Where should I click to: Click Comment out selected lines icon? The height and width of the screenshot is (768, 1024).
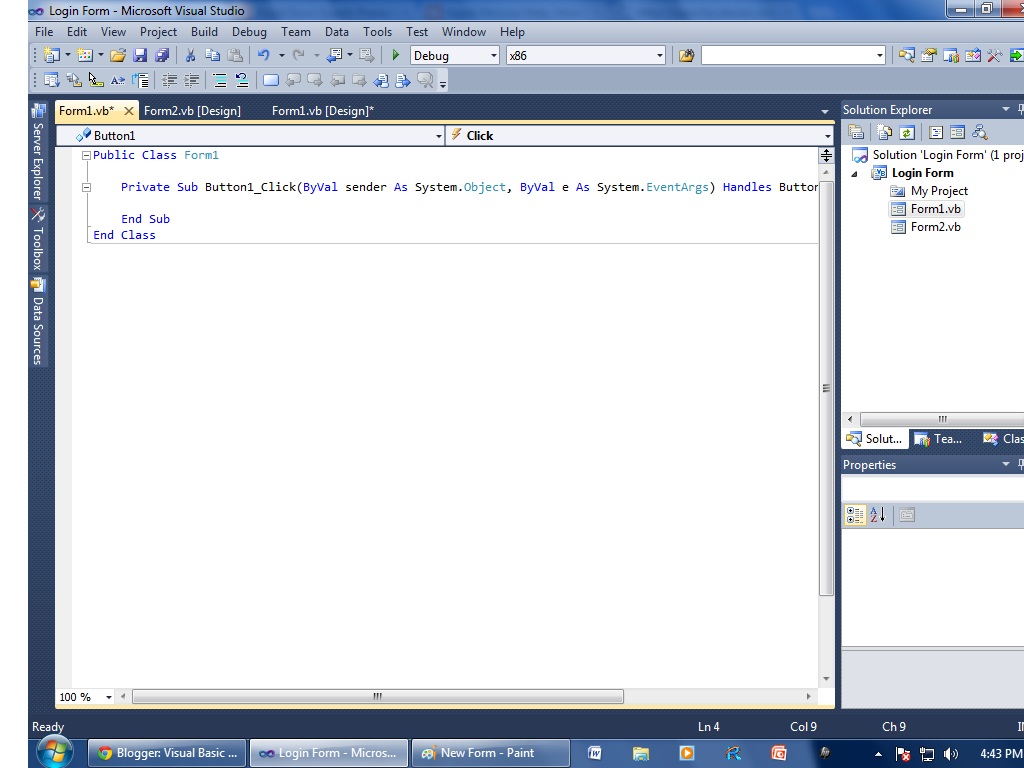coord(219,80)
